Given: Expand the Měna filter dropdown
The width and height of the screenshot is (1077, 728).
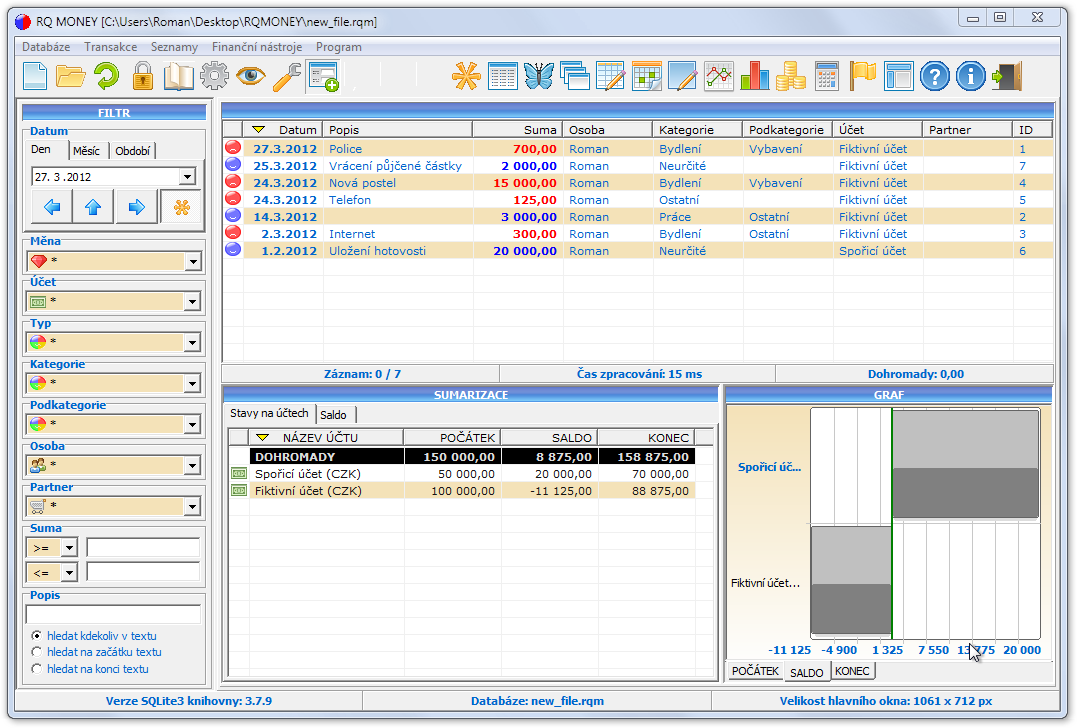Looking at the screenshot, I should click(x=193, y=262).
